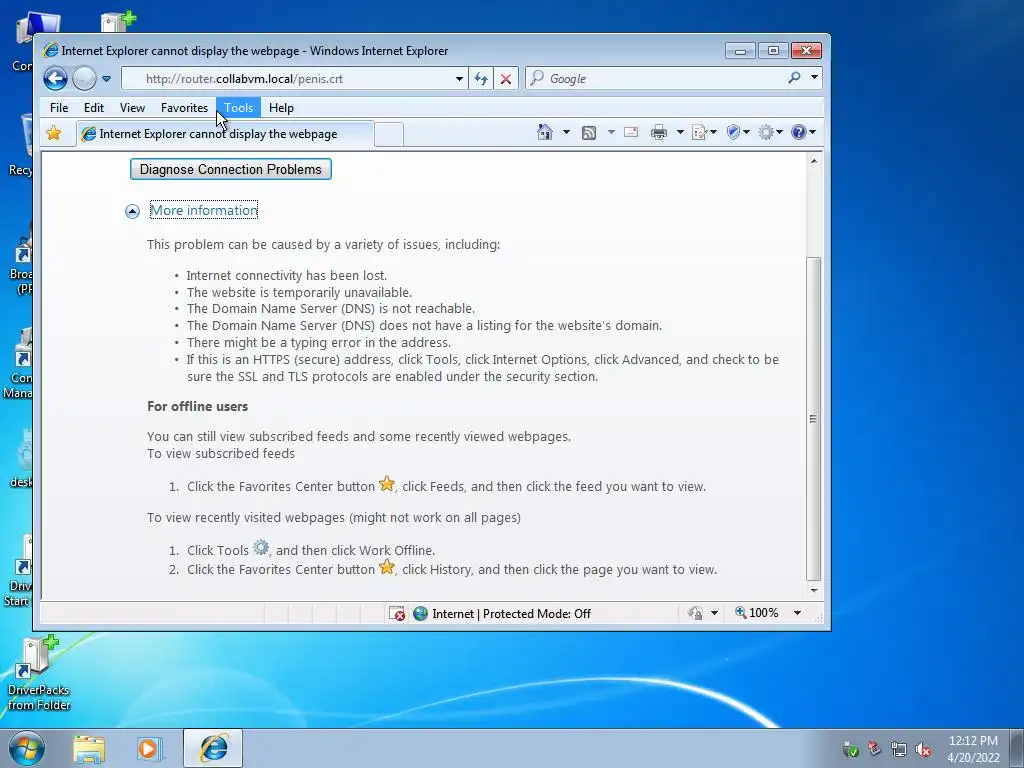Click the Internet zone globe icon
Screen dimensions: 1024x768
click(421, 613)
